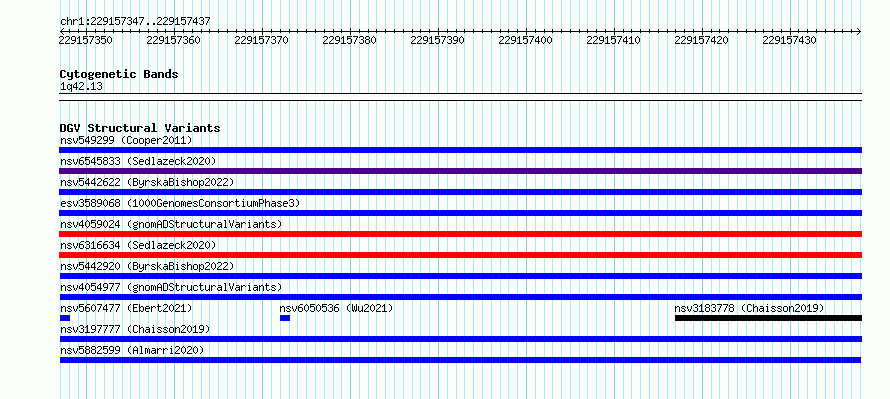Click ruler position 229157350
The image size is (890, 399).
[86, 40]
